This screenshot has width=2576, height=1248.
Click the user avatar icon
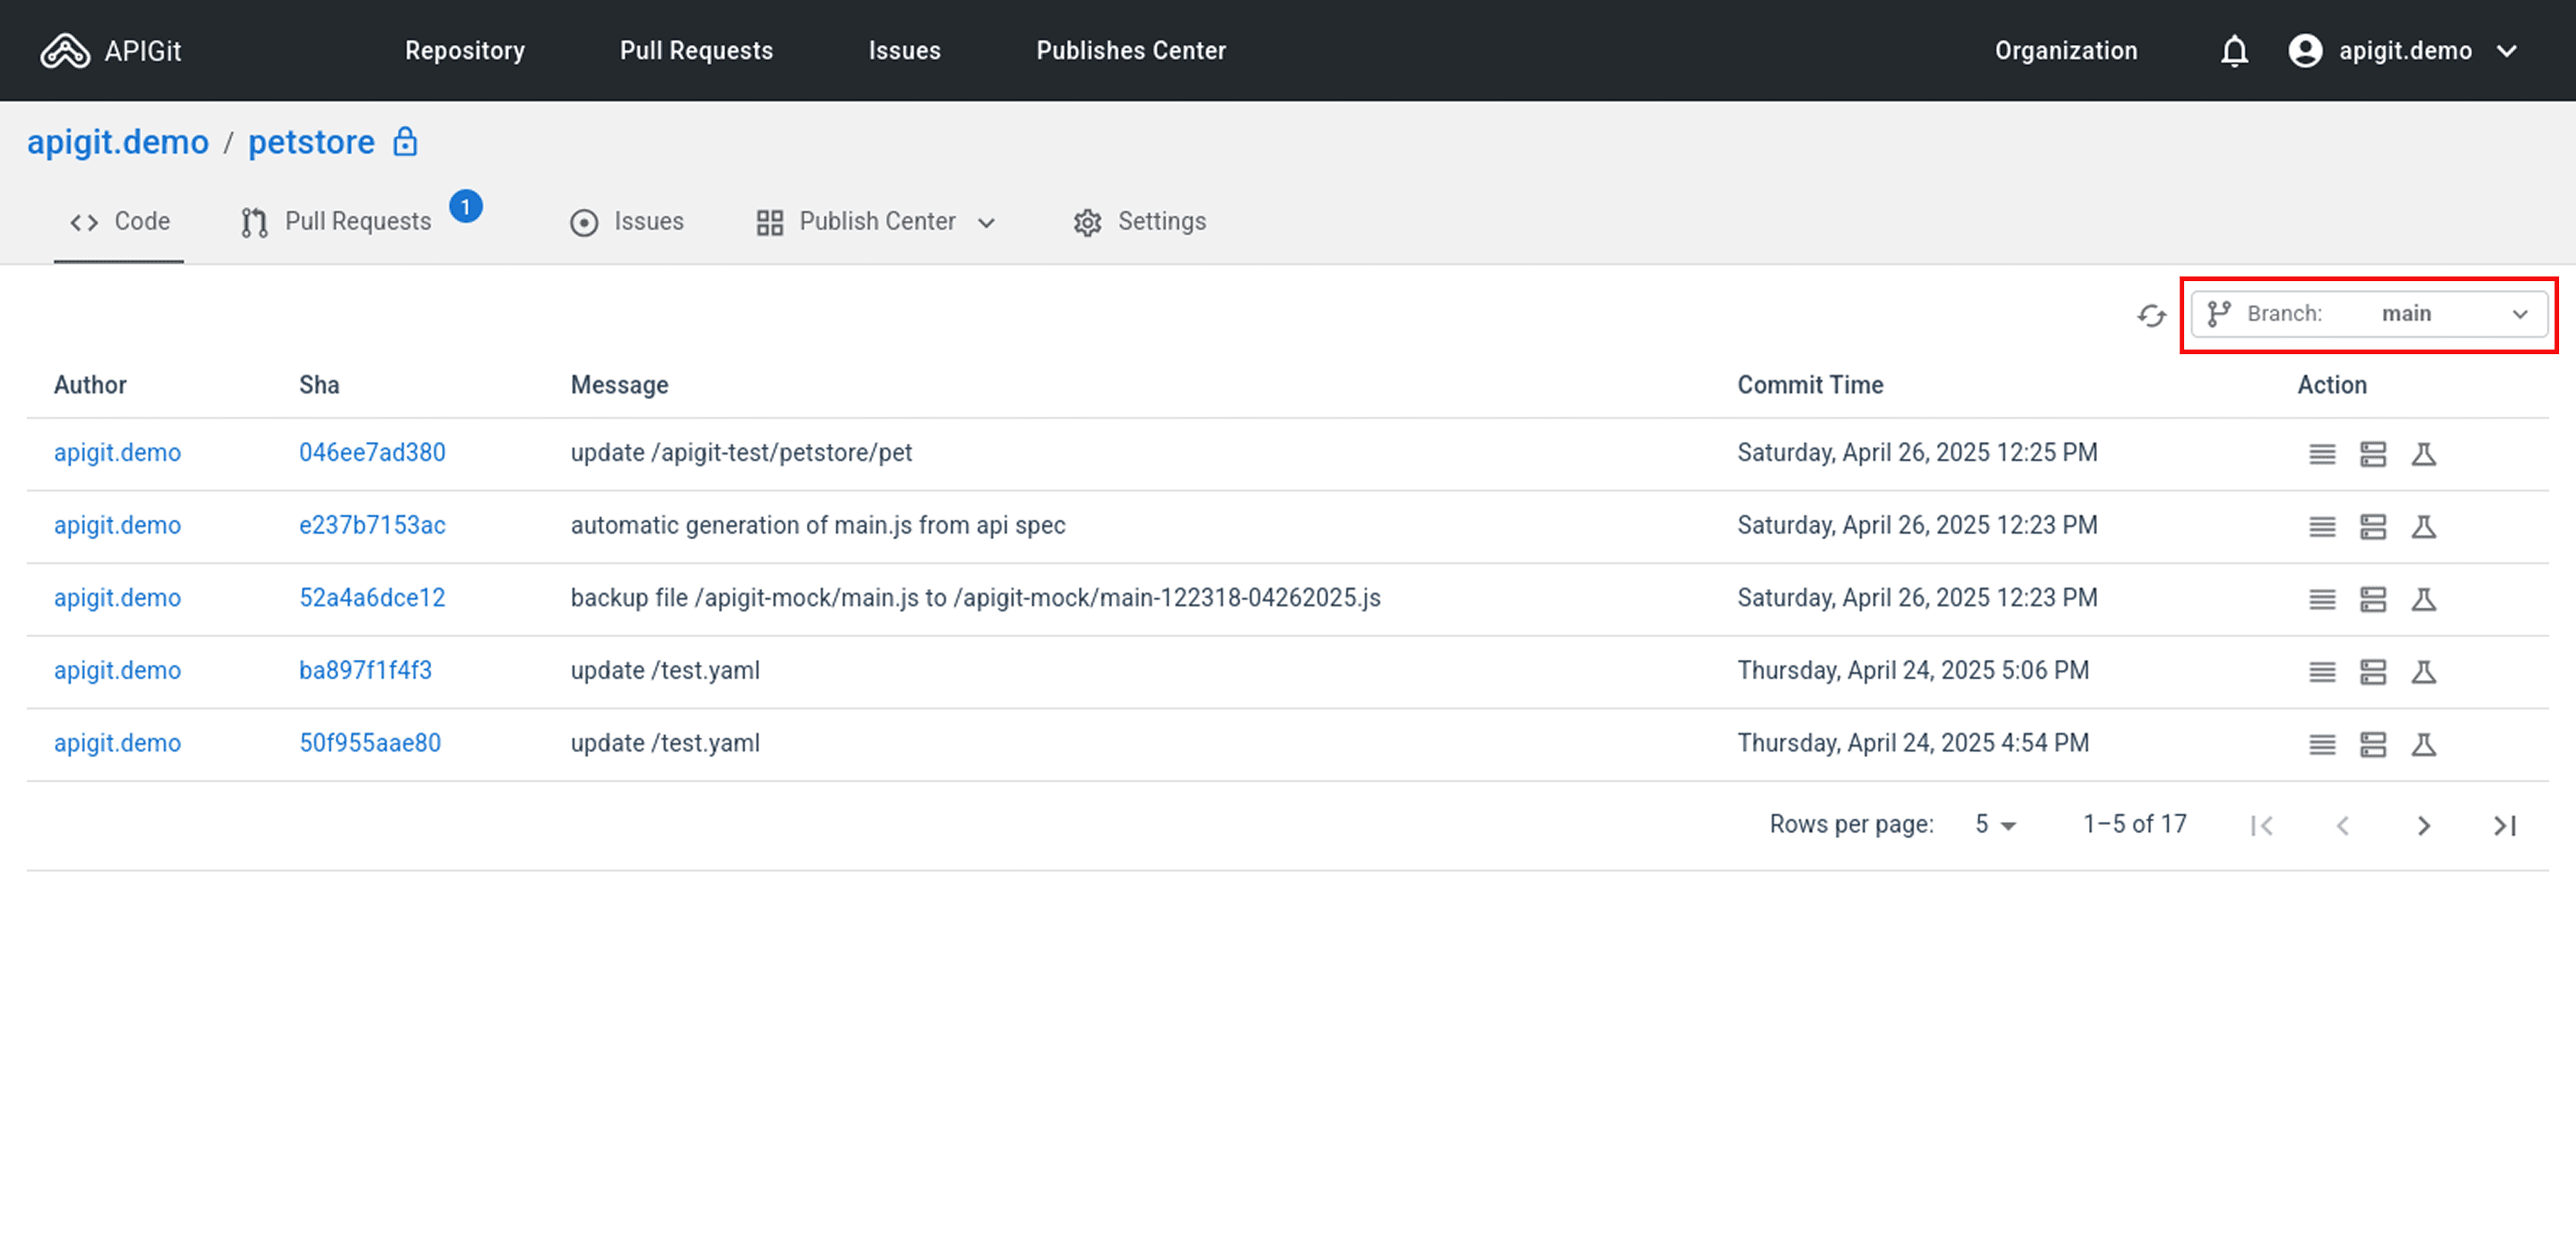pyautogui.click(x=2305, y=51)
